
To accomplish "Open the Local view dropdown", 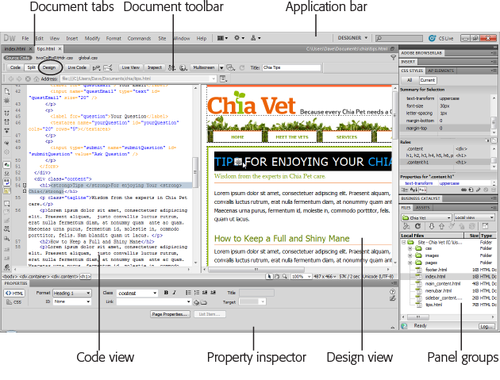I will coord(474,218).
